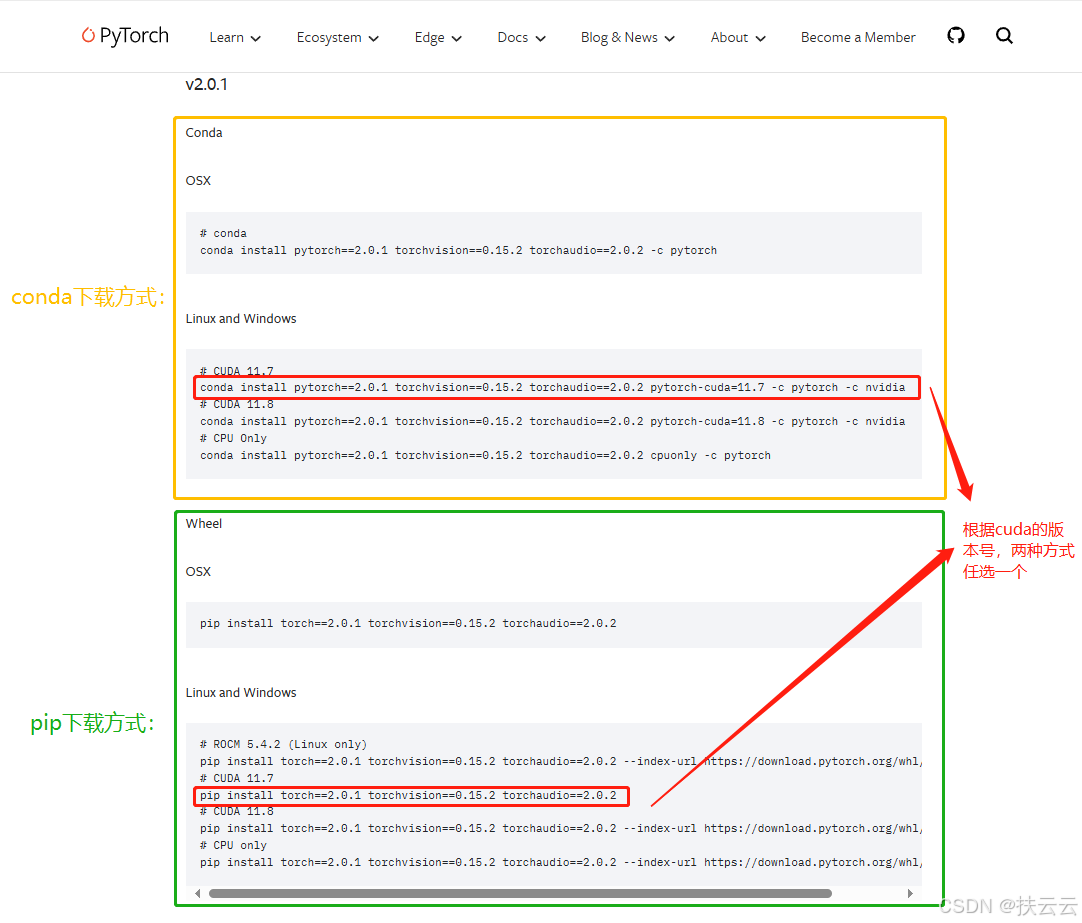Open the GitHub icon link
The image size is (1082, 923).
click(x=956, y=35)
